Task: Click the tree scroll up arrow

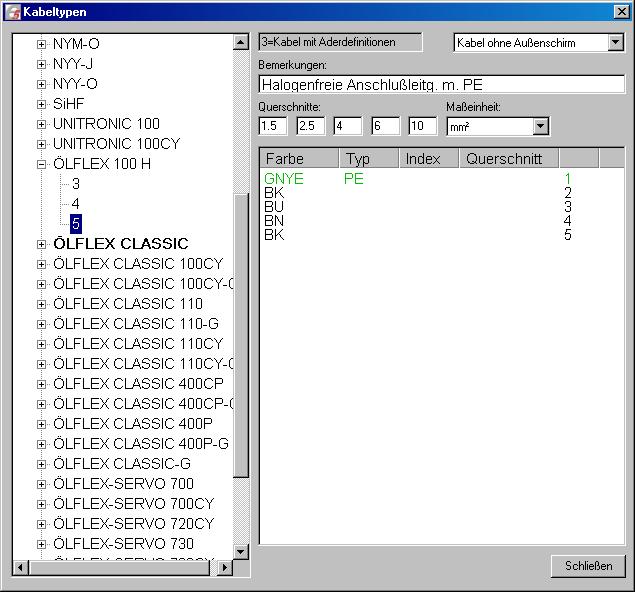Action: (241, 42)
